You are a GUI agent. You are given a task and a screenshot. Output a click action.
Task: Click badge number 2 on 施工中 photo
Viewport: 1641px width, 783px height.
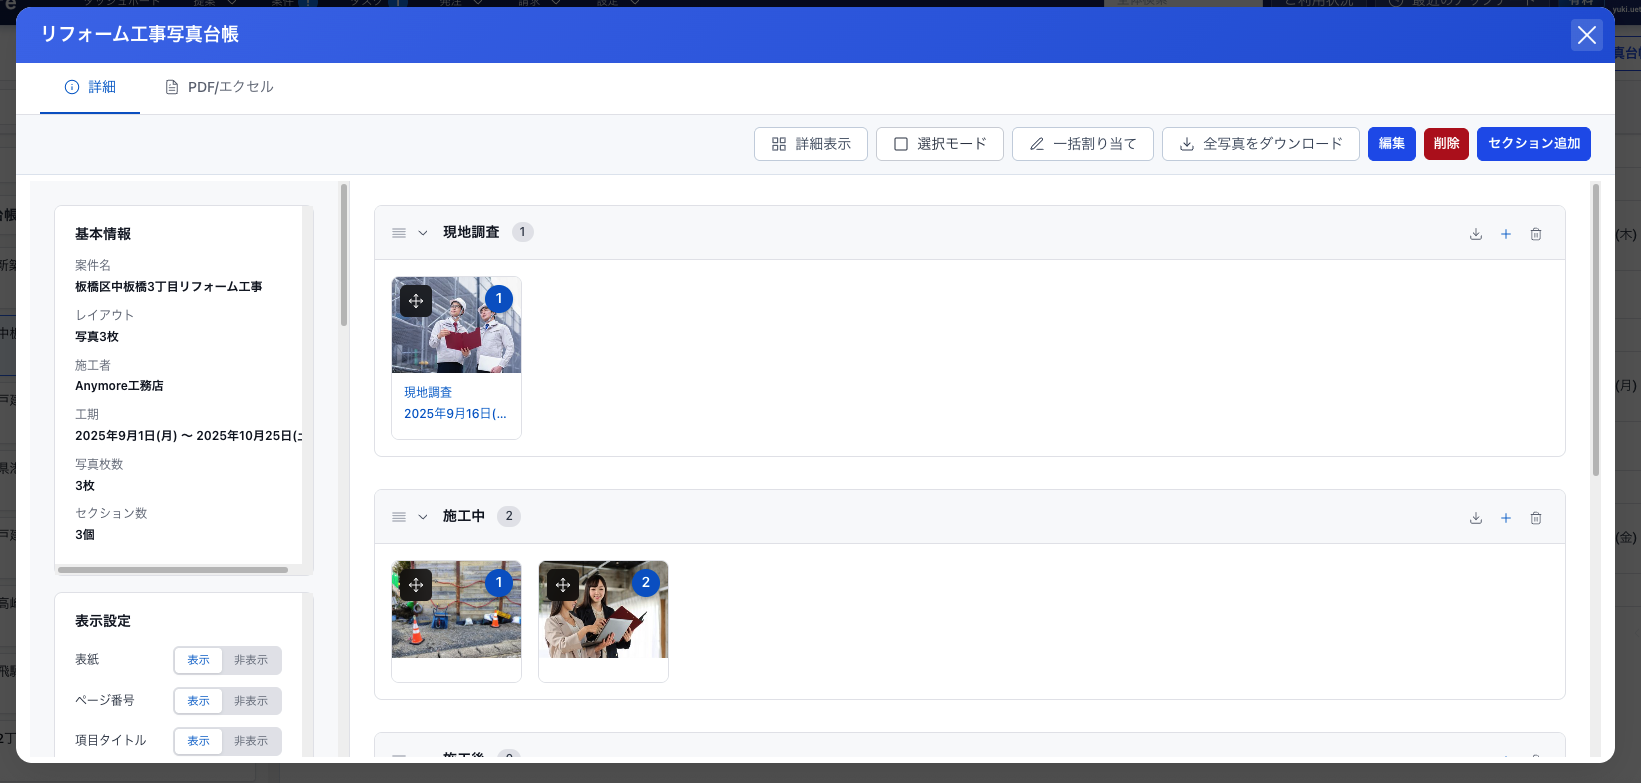click(x=646, y=583)
